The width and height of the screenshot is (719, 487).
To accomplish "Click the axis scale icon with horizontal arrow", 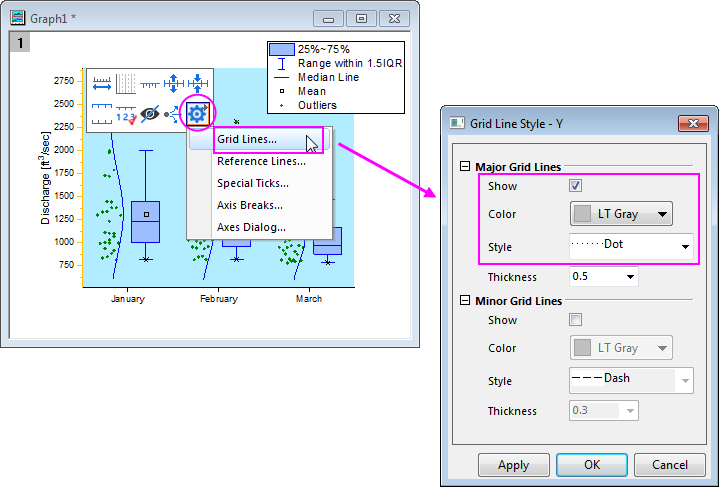I will click(102, 84).
